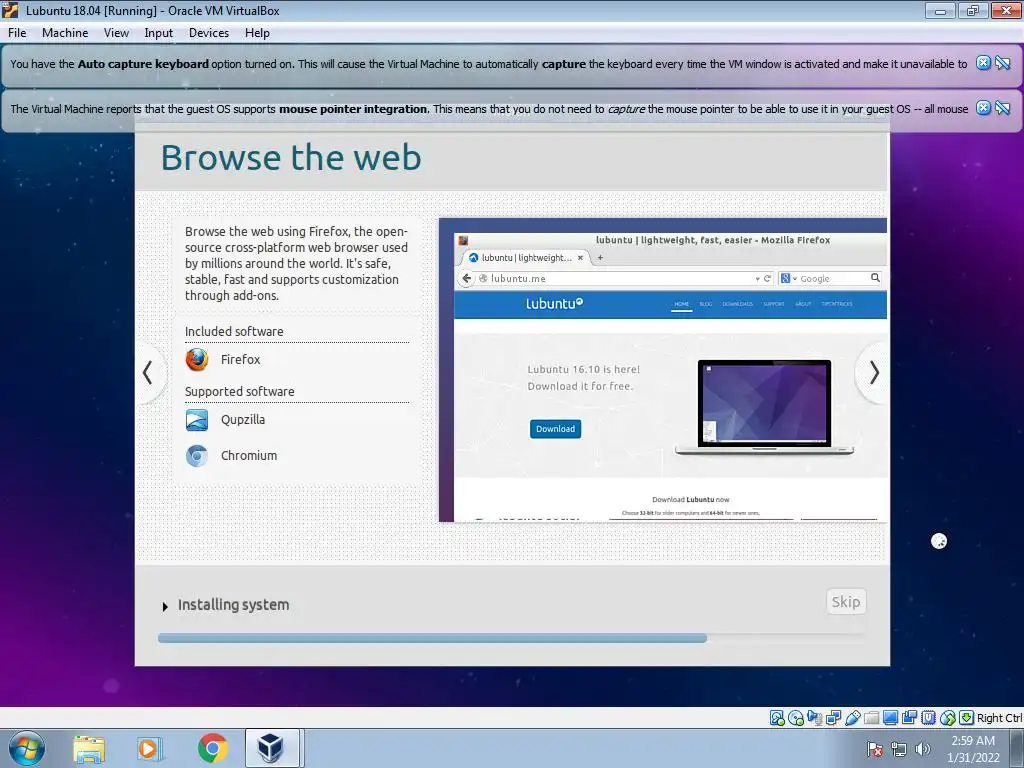Click the installation progress bar
Image resolution: width=1024 pixels, height=768 pixels.
click(512, 638)
